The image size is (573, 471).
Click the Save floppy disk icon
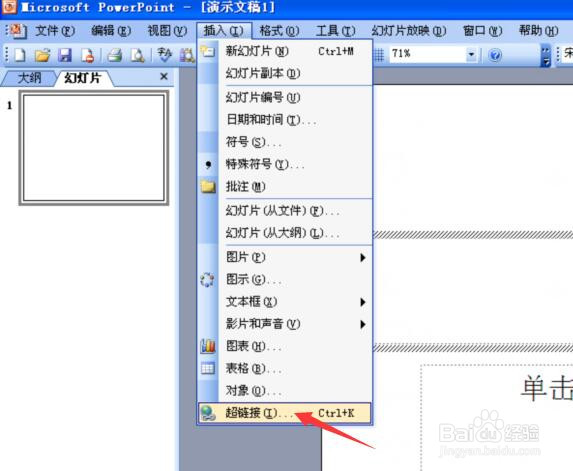pos(65,55)
